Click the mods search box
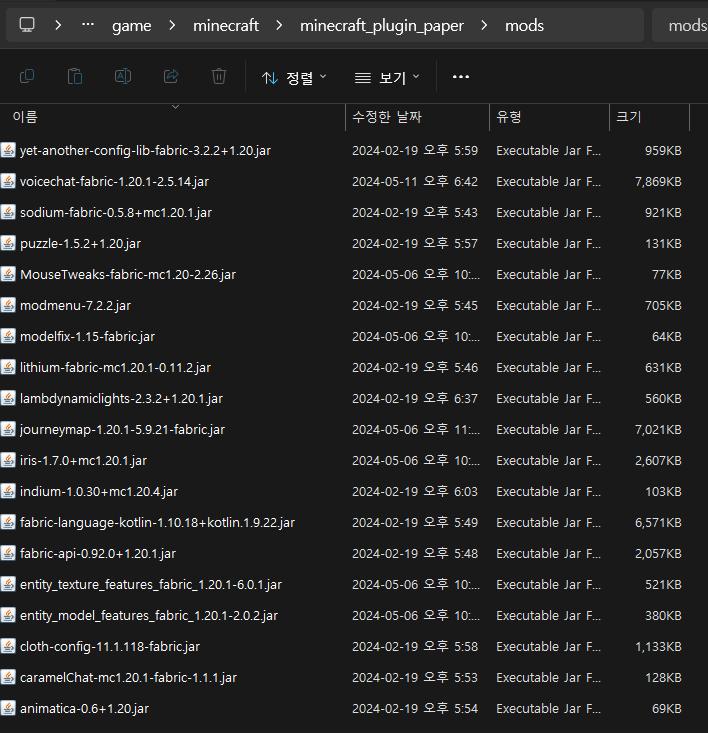Screen dimensions: 708x733 click(686, 25)
